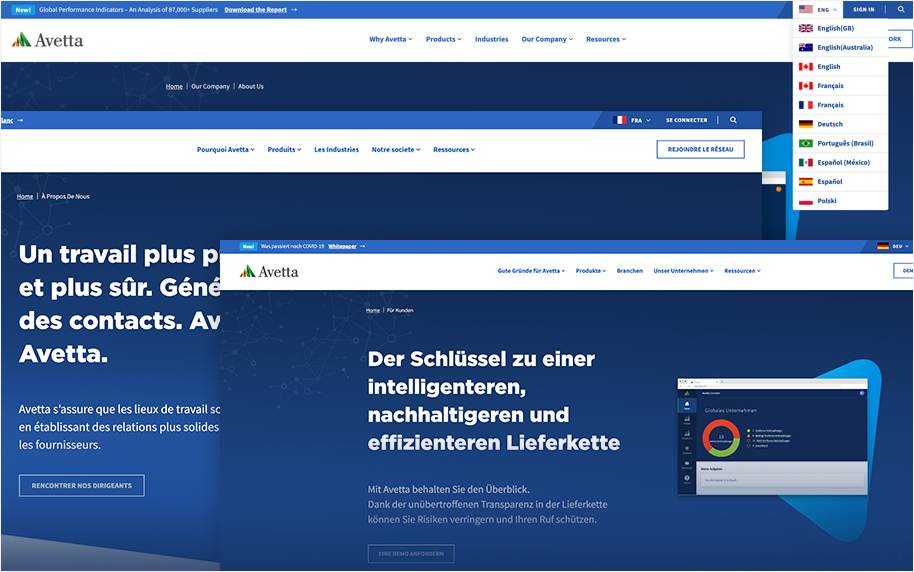Screen dimensions: 914x572
Task: Expand Unser Unternehmen menu
Action: click(x=684, y=271)
